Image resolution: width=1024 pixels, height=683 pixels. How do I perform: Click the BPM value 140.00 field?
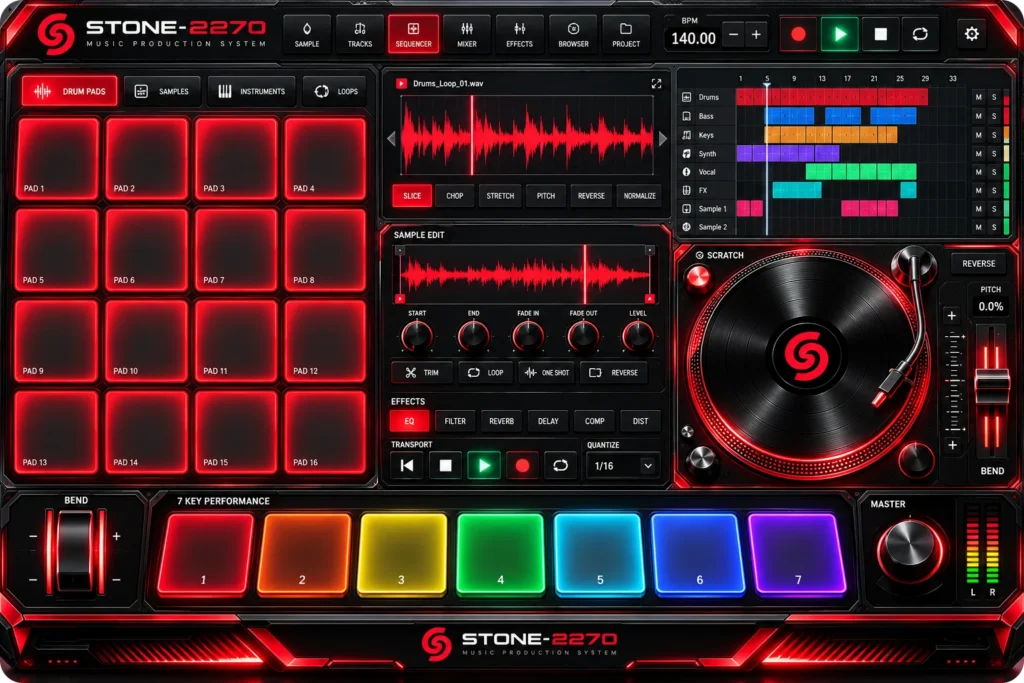(694, 39)
